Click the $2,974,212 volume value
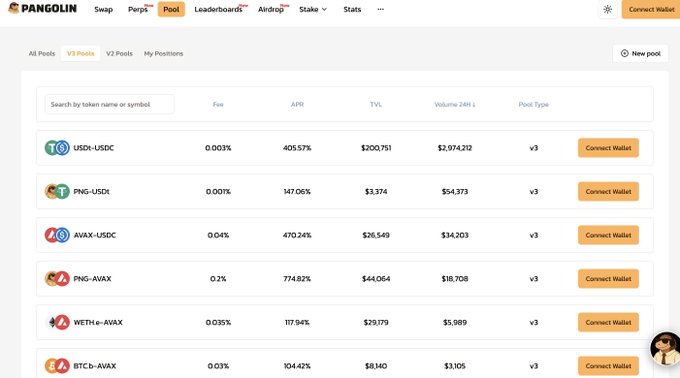The width and height of the screenshot is (680, 378). pos(455,148)
